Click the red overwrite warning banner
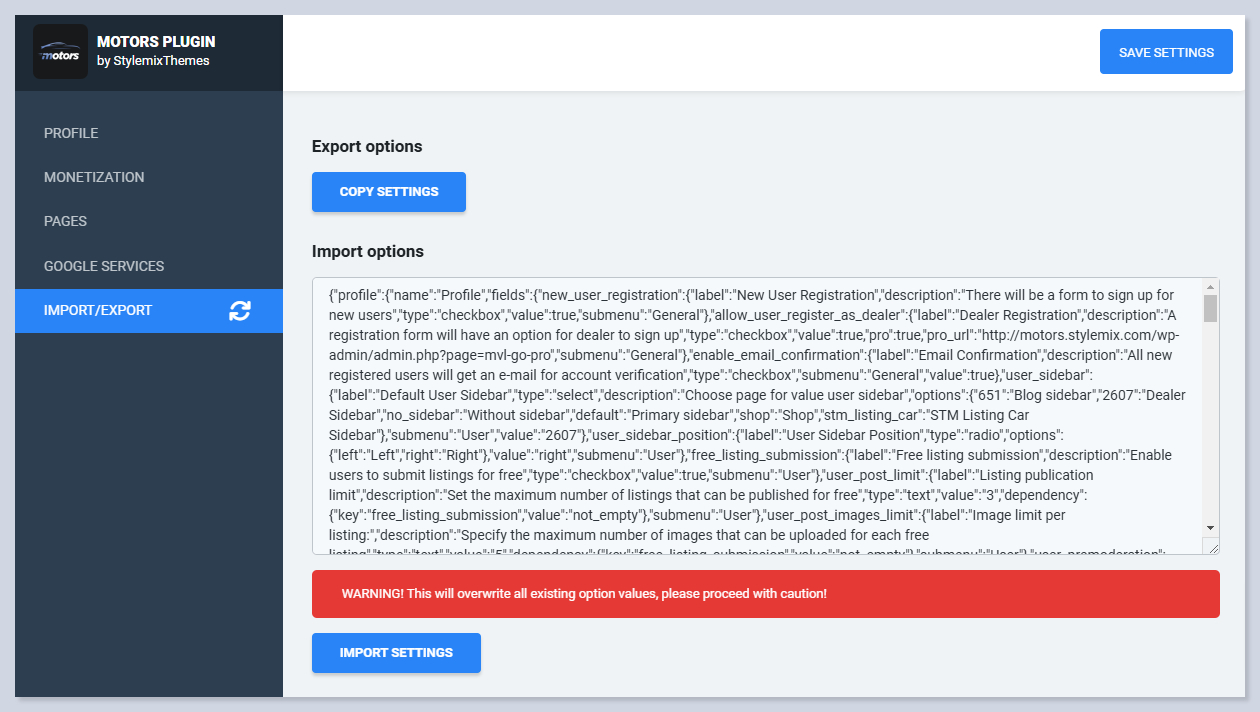1260x712 pixels. point(765,594)
